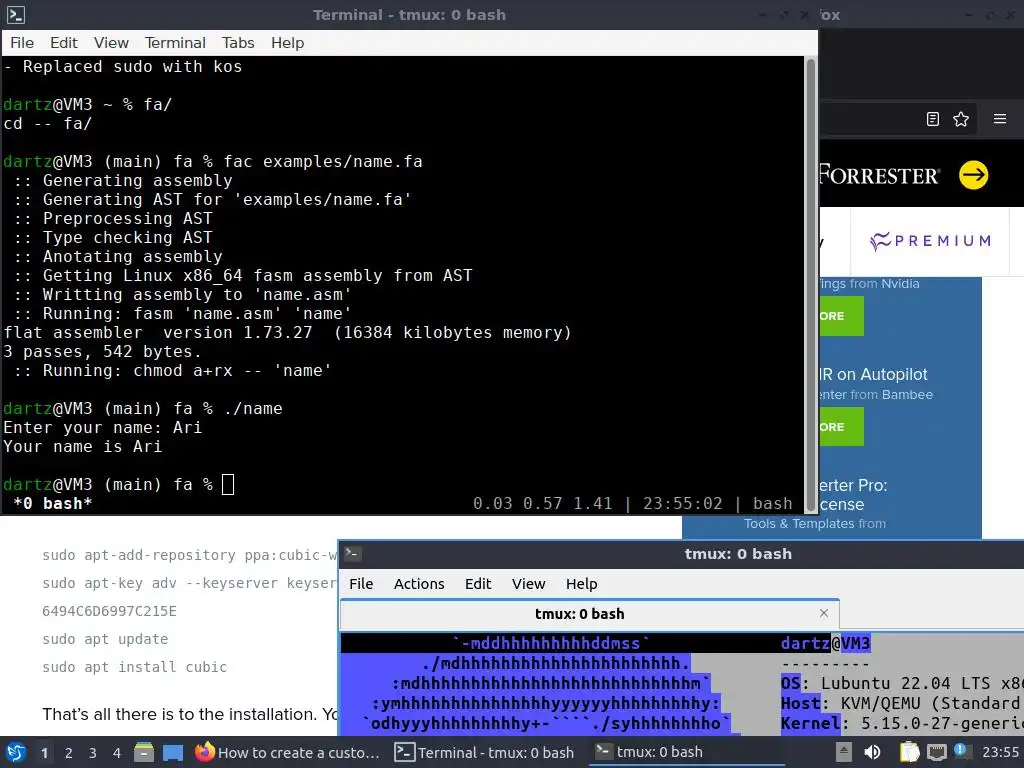Click the terminal icon in the lower window's title bar

[353, 554]
